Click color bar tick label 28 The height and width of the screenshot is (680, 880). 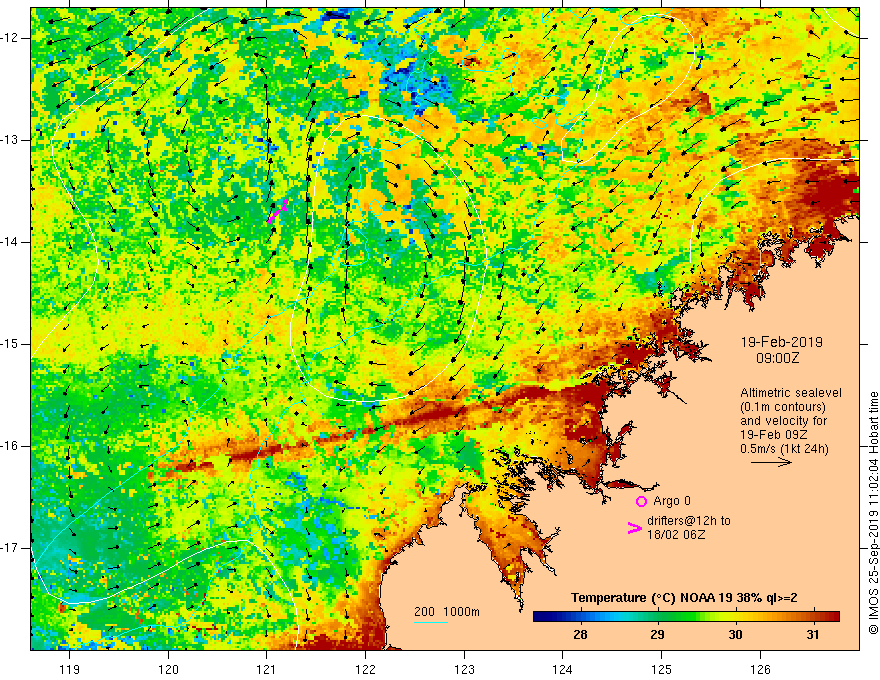580,635
